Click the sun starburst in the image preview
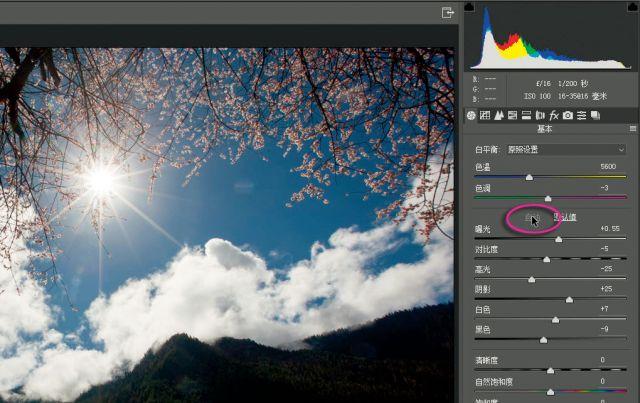Image resolution: width=640 pixels, height=403 pixels. coord(101,180)
